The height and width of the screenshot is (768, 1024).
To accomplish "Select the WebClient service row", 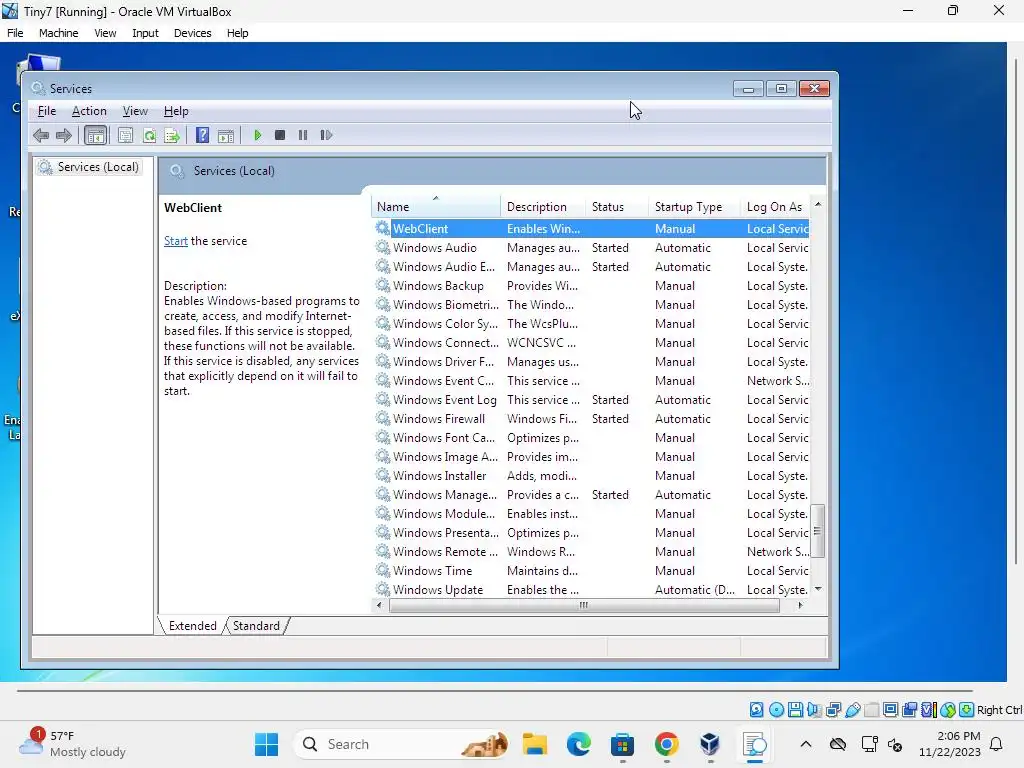I will tap(592, 229).
